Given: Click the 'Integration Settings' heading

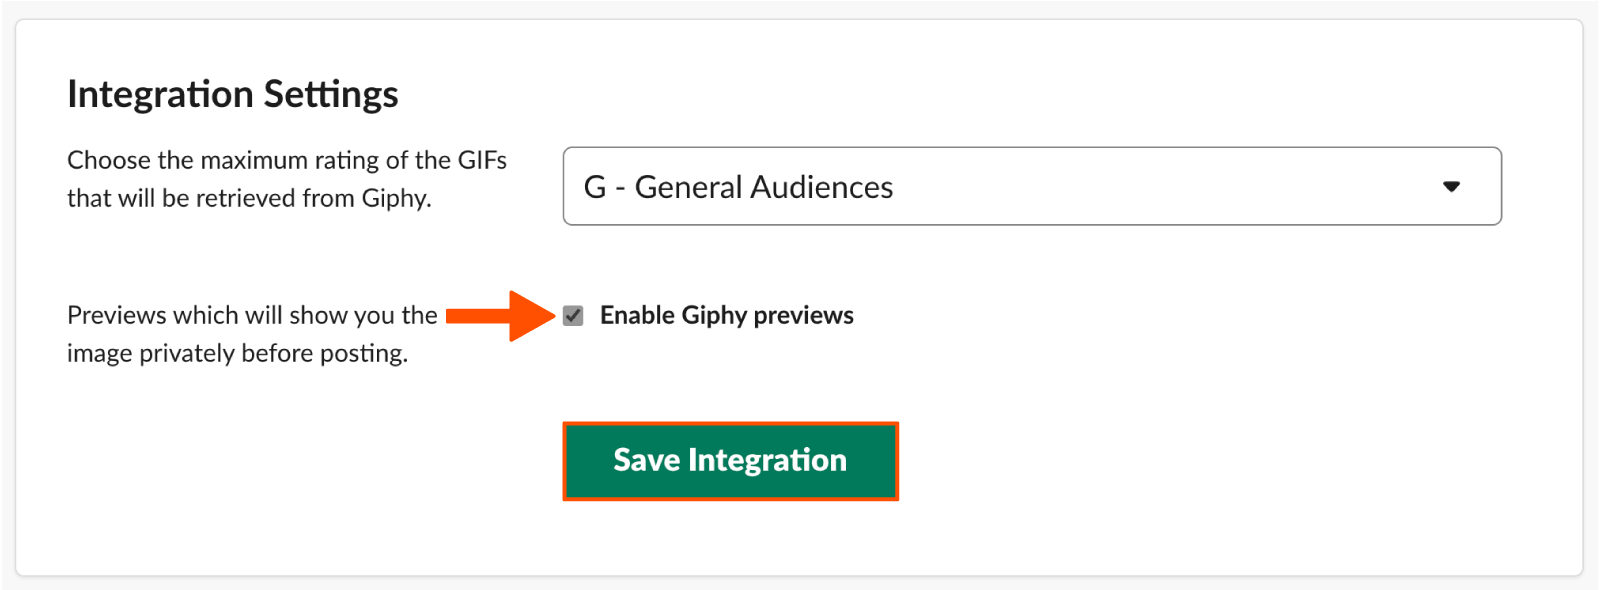Looking at the screenshot, I should (x=233, y=94).
